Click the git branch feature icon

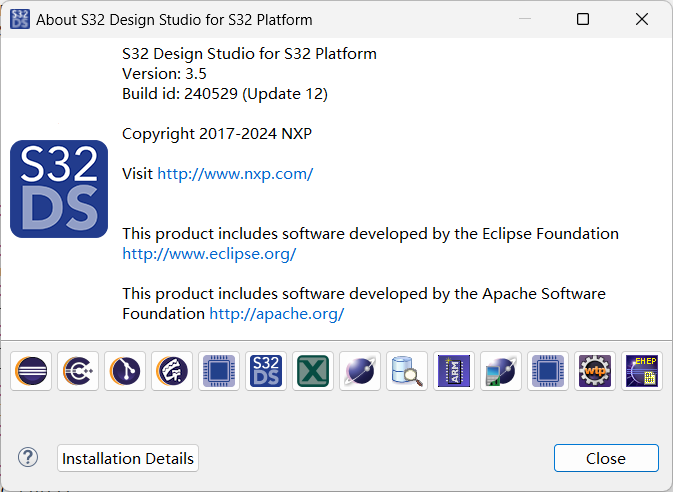125,371
